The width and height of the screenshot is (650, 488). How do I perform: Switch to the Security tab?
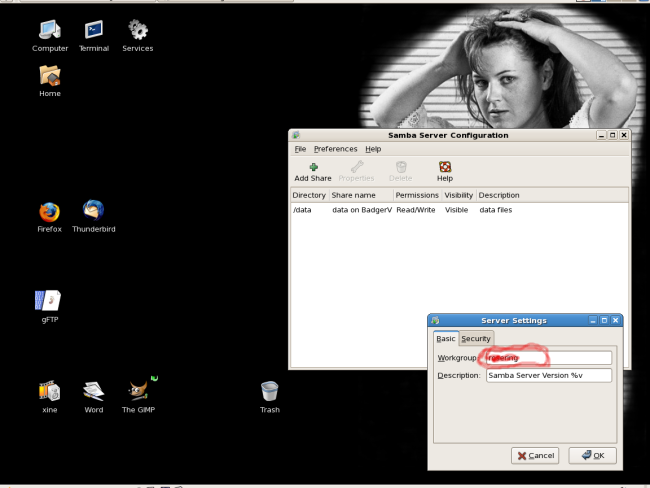tap(476, 339)
